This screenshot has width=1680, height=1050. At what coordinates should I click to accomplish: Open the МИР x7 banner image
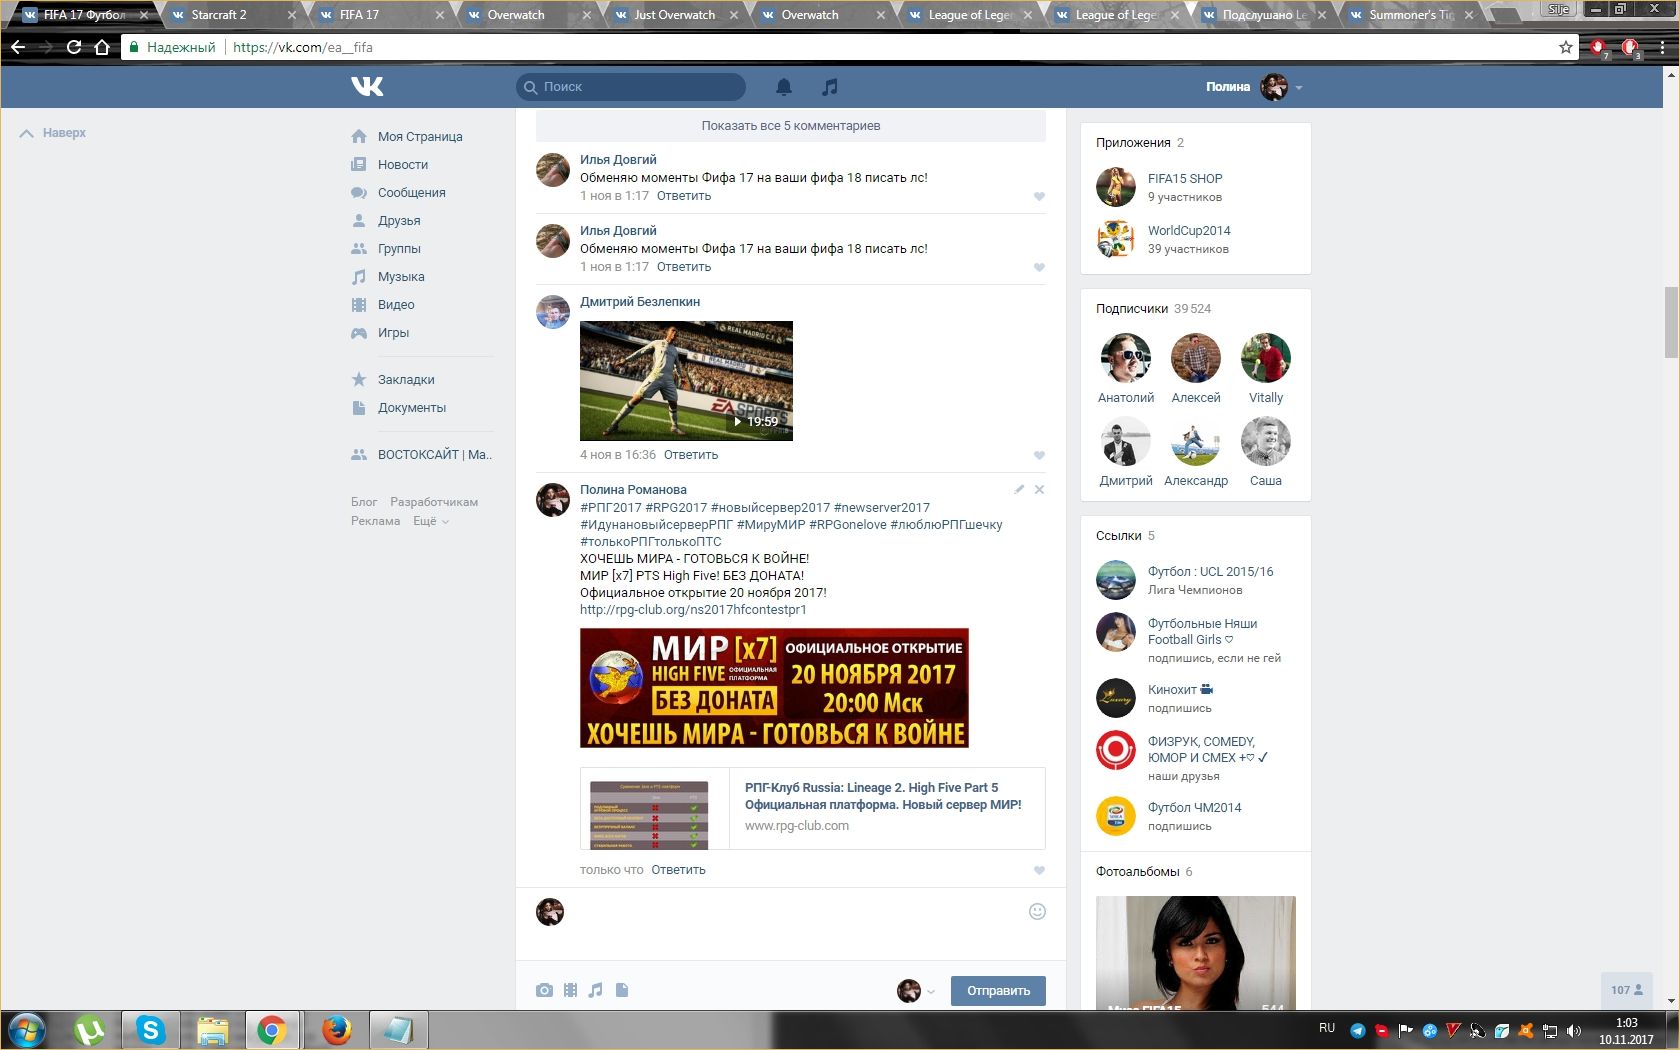coord(774,688)
